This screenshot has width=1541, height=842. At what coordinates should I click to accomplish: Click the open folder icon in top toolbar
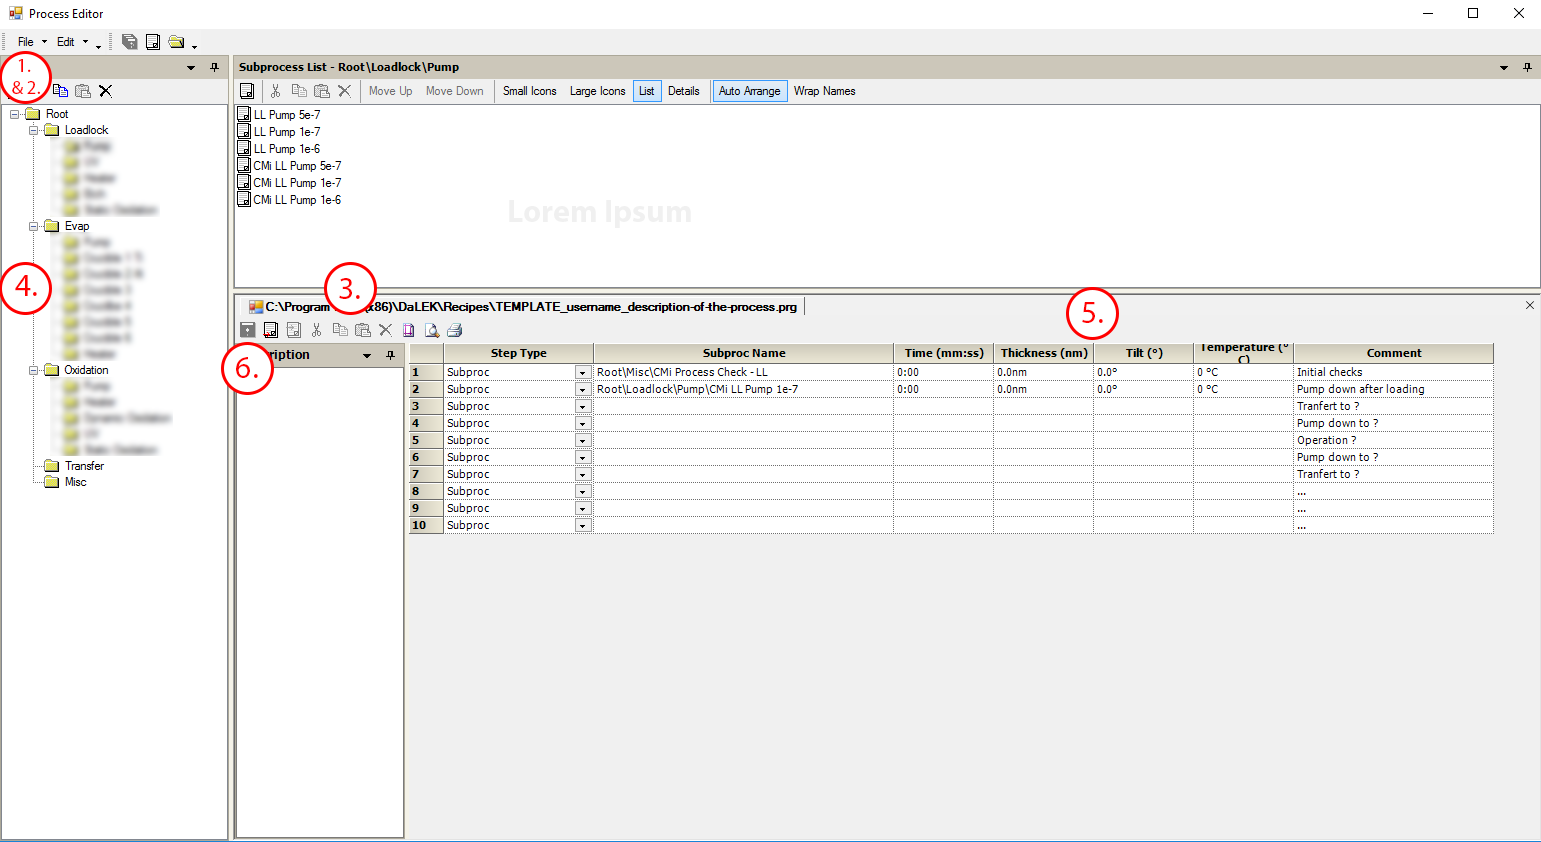pyautogui.click(x=176, y=42)
